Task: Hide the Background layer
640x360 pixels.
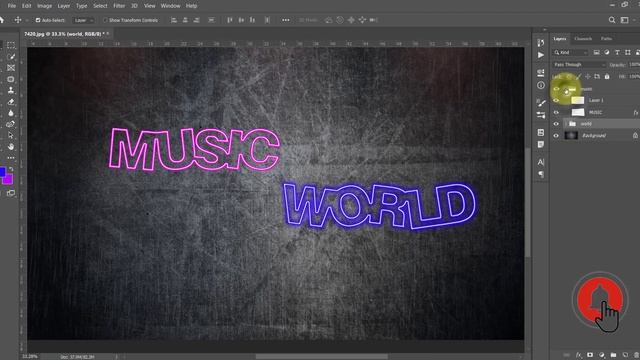Action: coord(556,136)
